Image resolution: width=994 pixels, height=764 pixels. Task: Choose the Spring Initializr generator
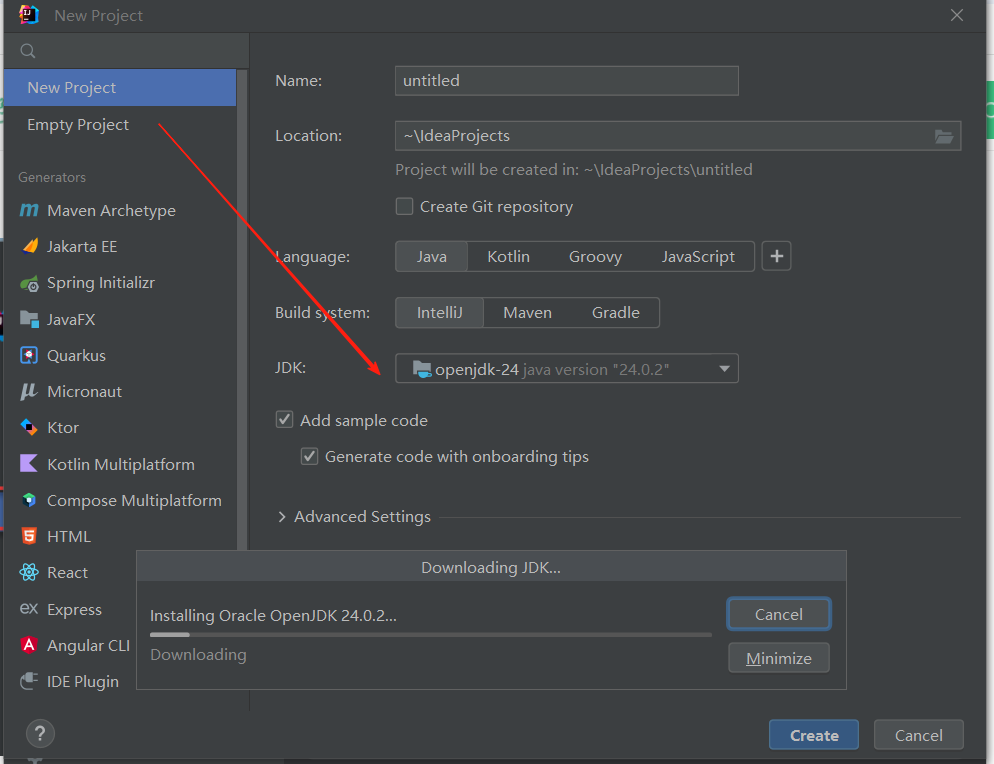(x=120, y=283)
